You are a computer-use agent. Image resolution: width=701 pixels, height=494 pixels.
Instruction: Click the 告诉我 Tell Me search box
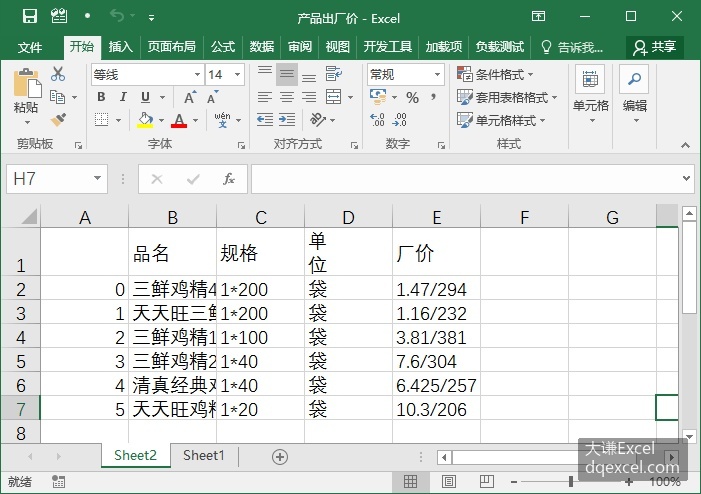pyautogui.click(x=572, y=46)
